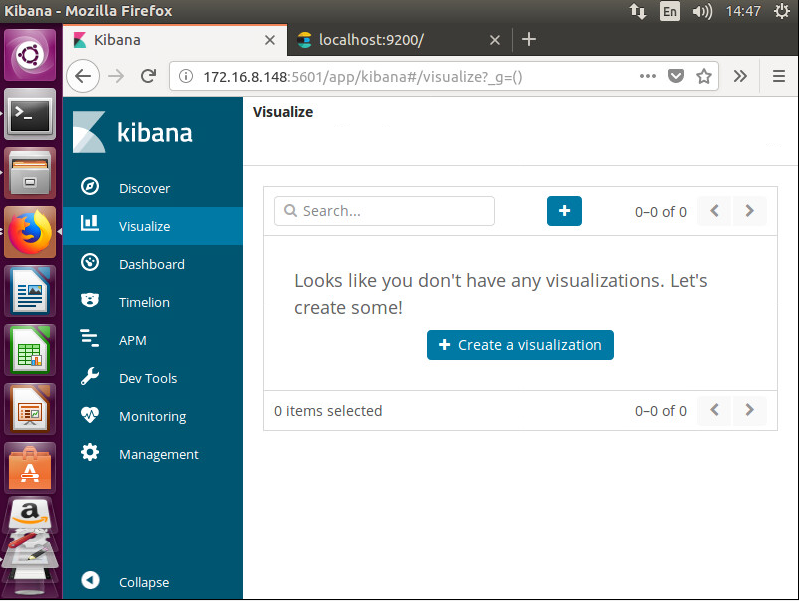This screenshot has width=799, height=601.
Task: Click the Collapse arrow icon in sidebar
Action: pos(90,580)
